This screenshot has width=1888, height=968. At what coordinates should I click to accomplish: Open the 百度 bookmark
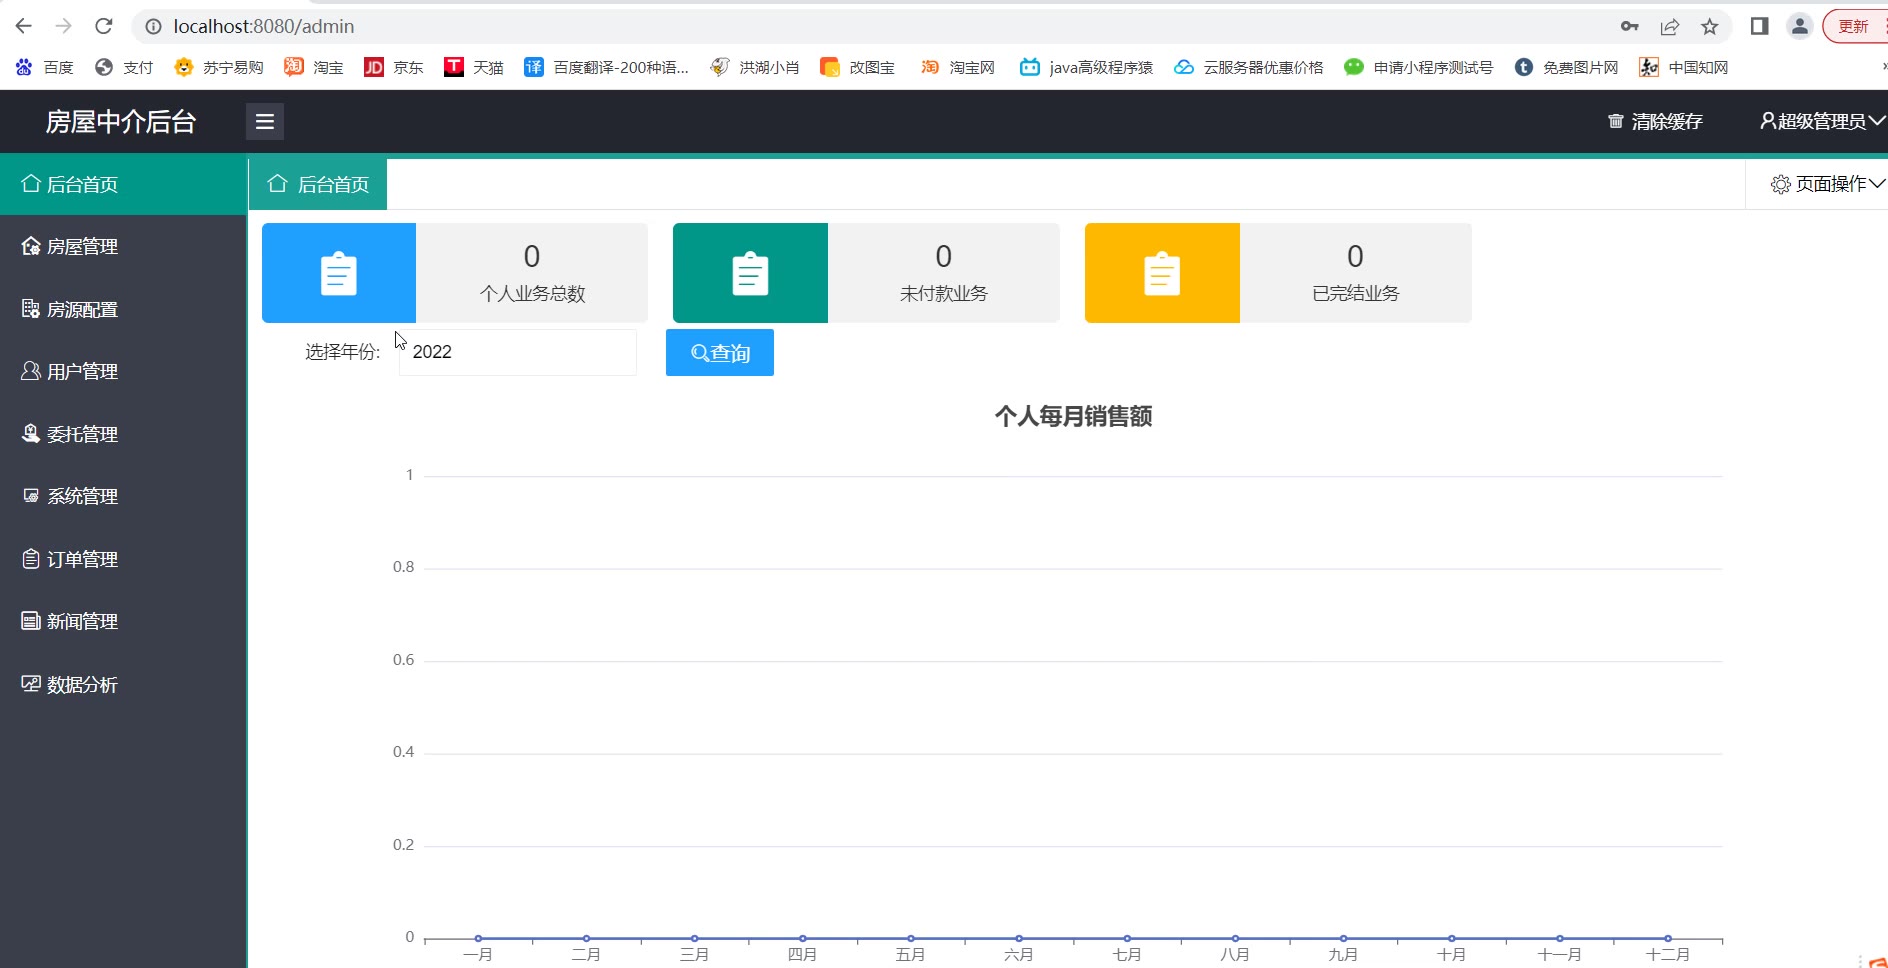(x=45, y=67)
